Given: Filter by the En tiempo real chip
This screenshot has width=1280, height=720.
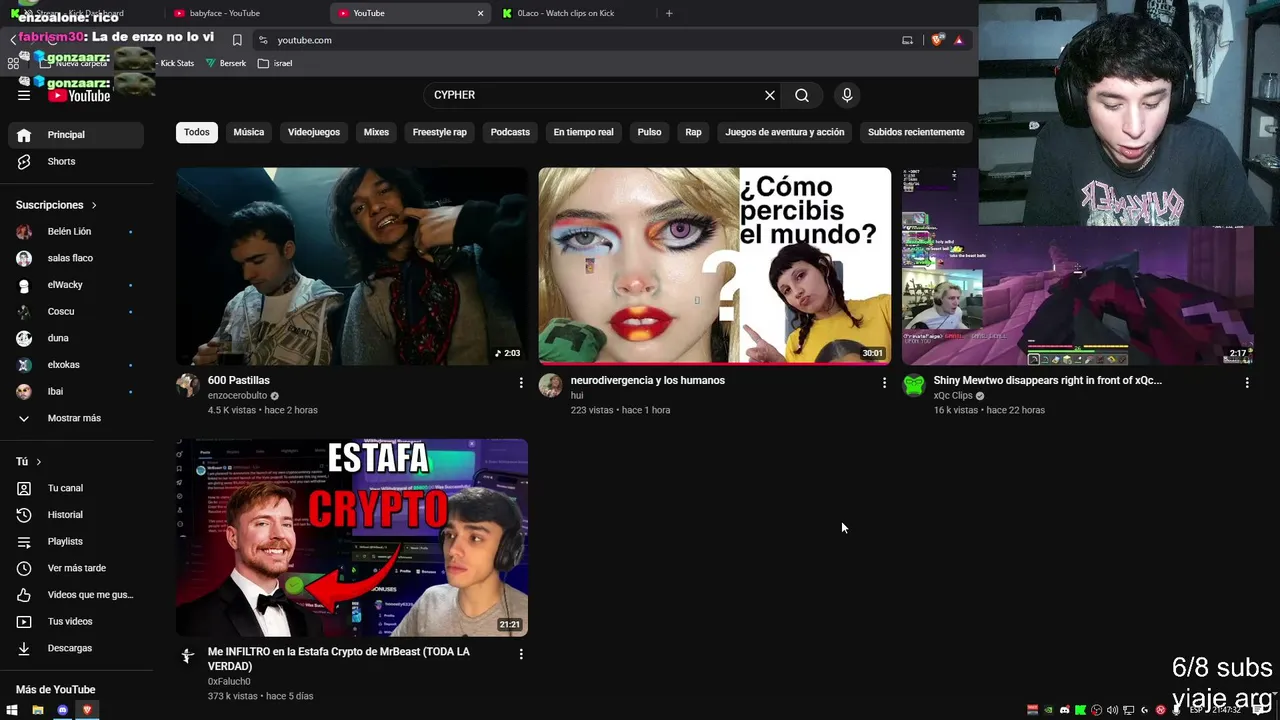Looking at the screenshot, I should [x=584, y=132].
